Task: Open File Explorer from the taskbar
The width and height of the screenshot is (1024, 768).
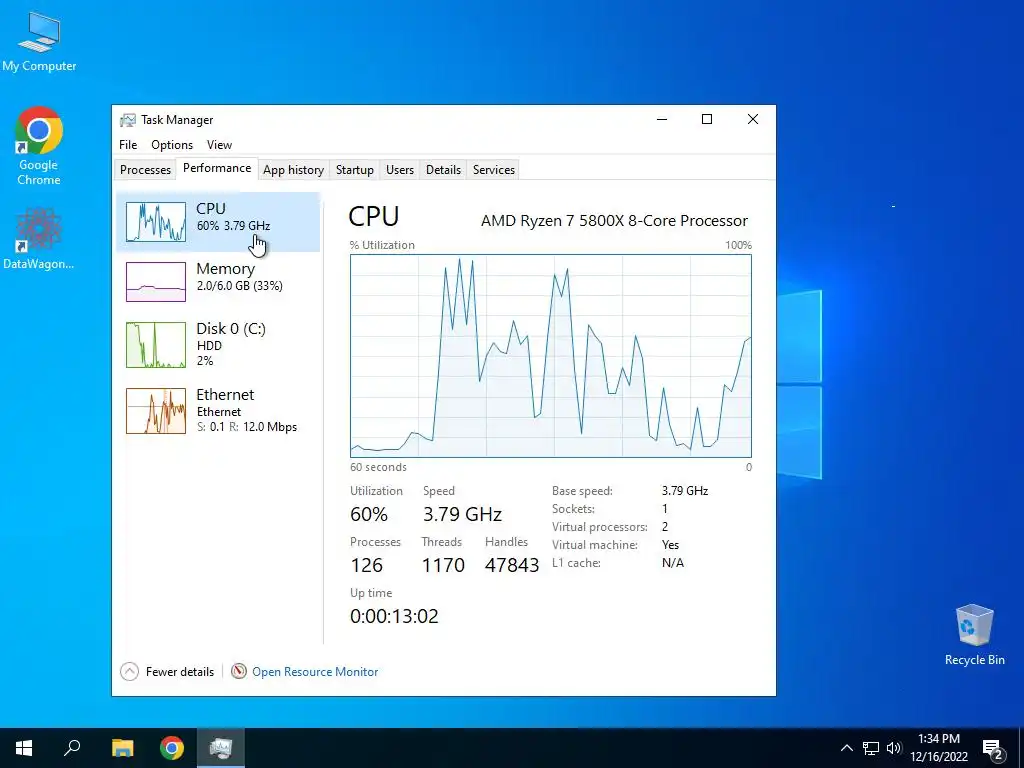Action: pos(122,748)
